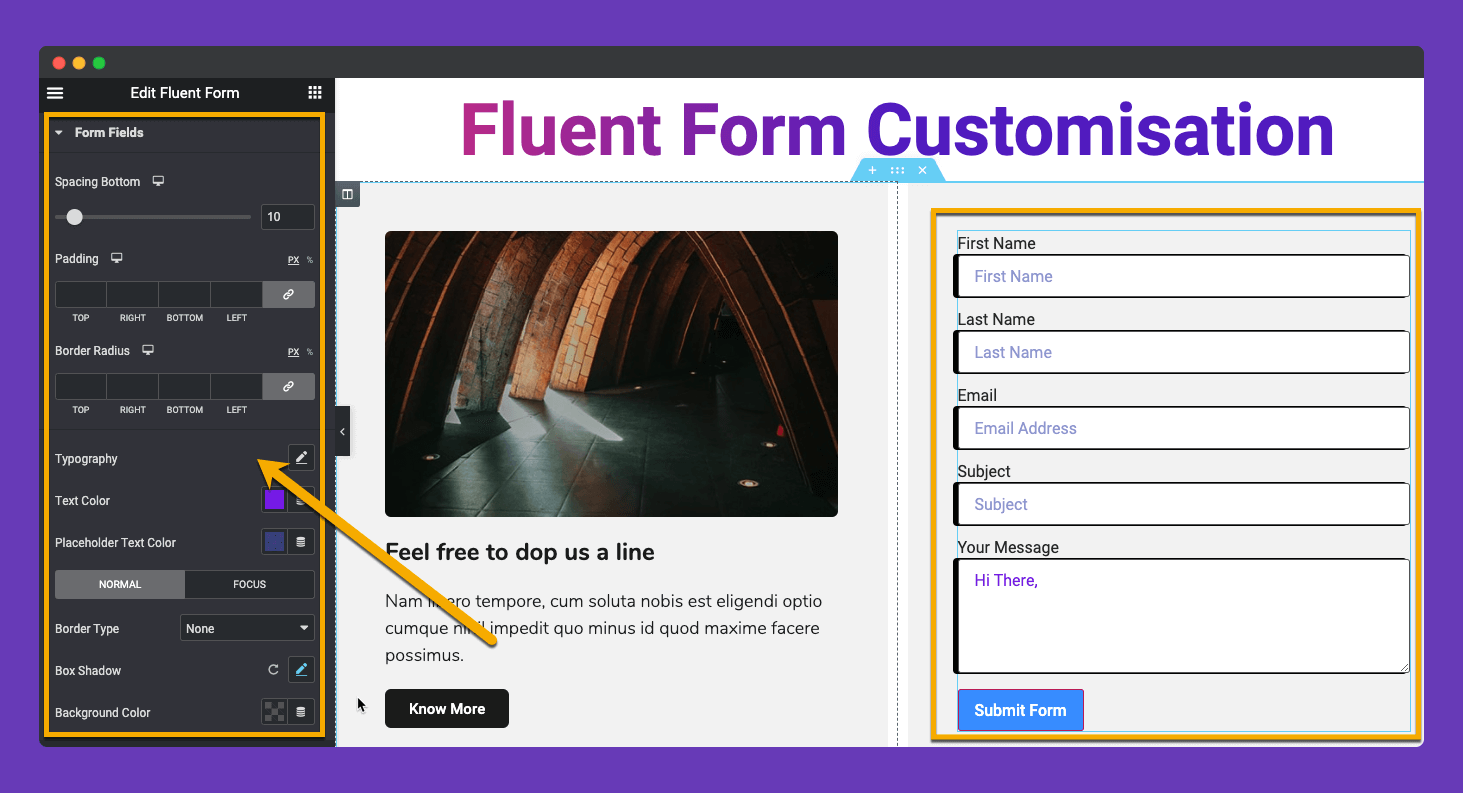Screen dimensions: 1463x793
Task: Open Placeholder Text Color global colors icon
Action: 301,542
